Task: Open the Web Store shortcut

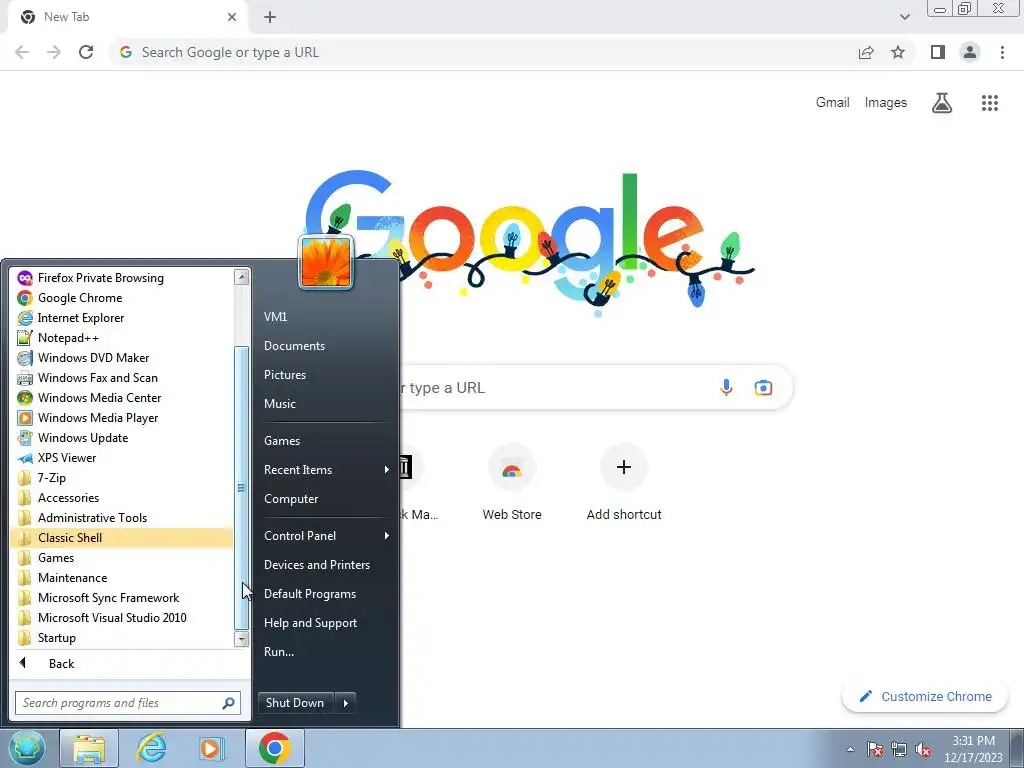Action: pyautogui.click(x=512, y=483)
